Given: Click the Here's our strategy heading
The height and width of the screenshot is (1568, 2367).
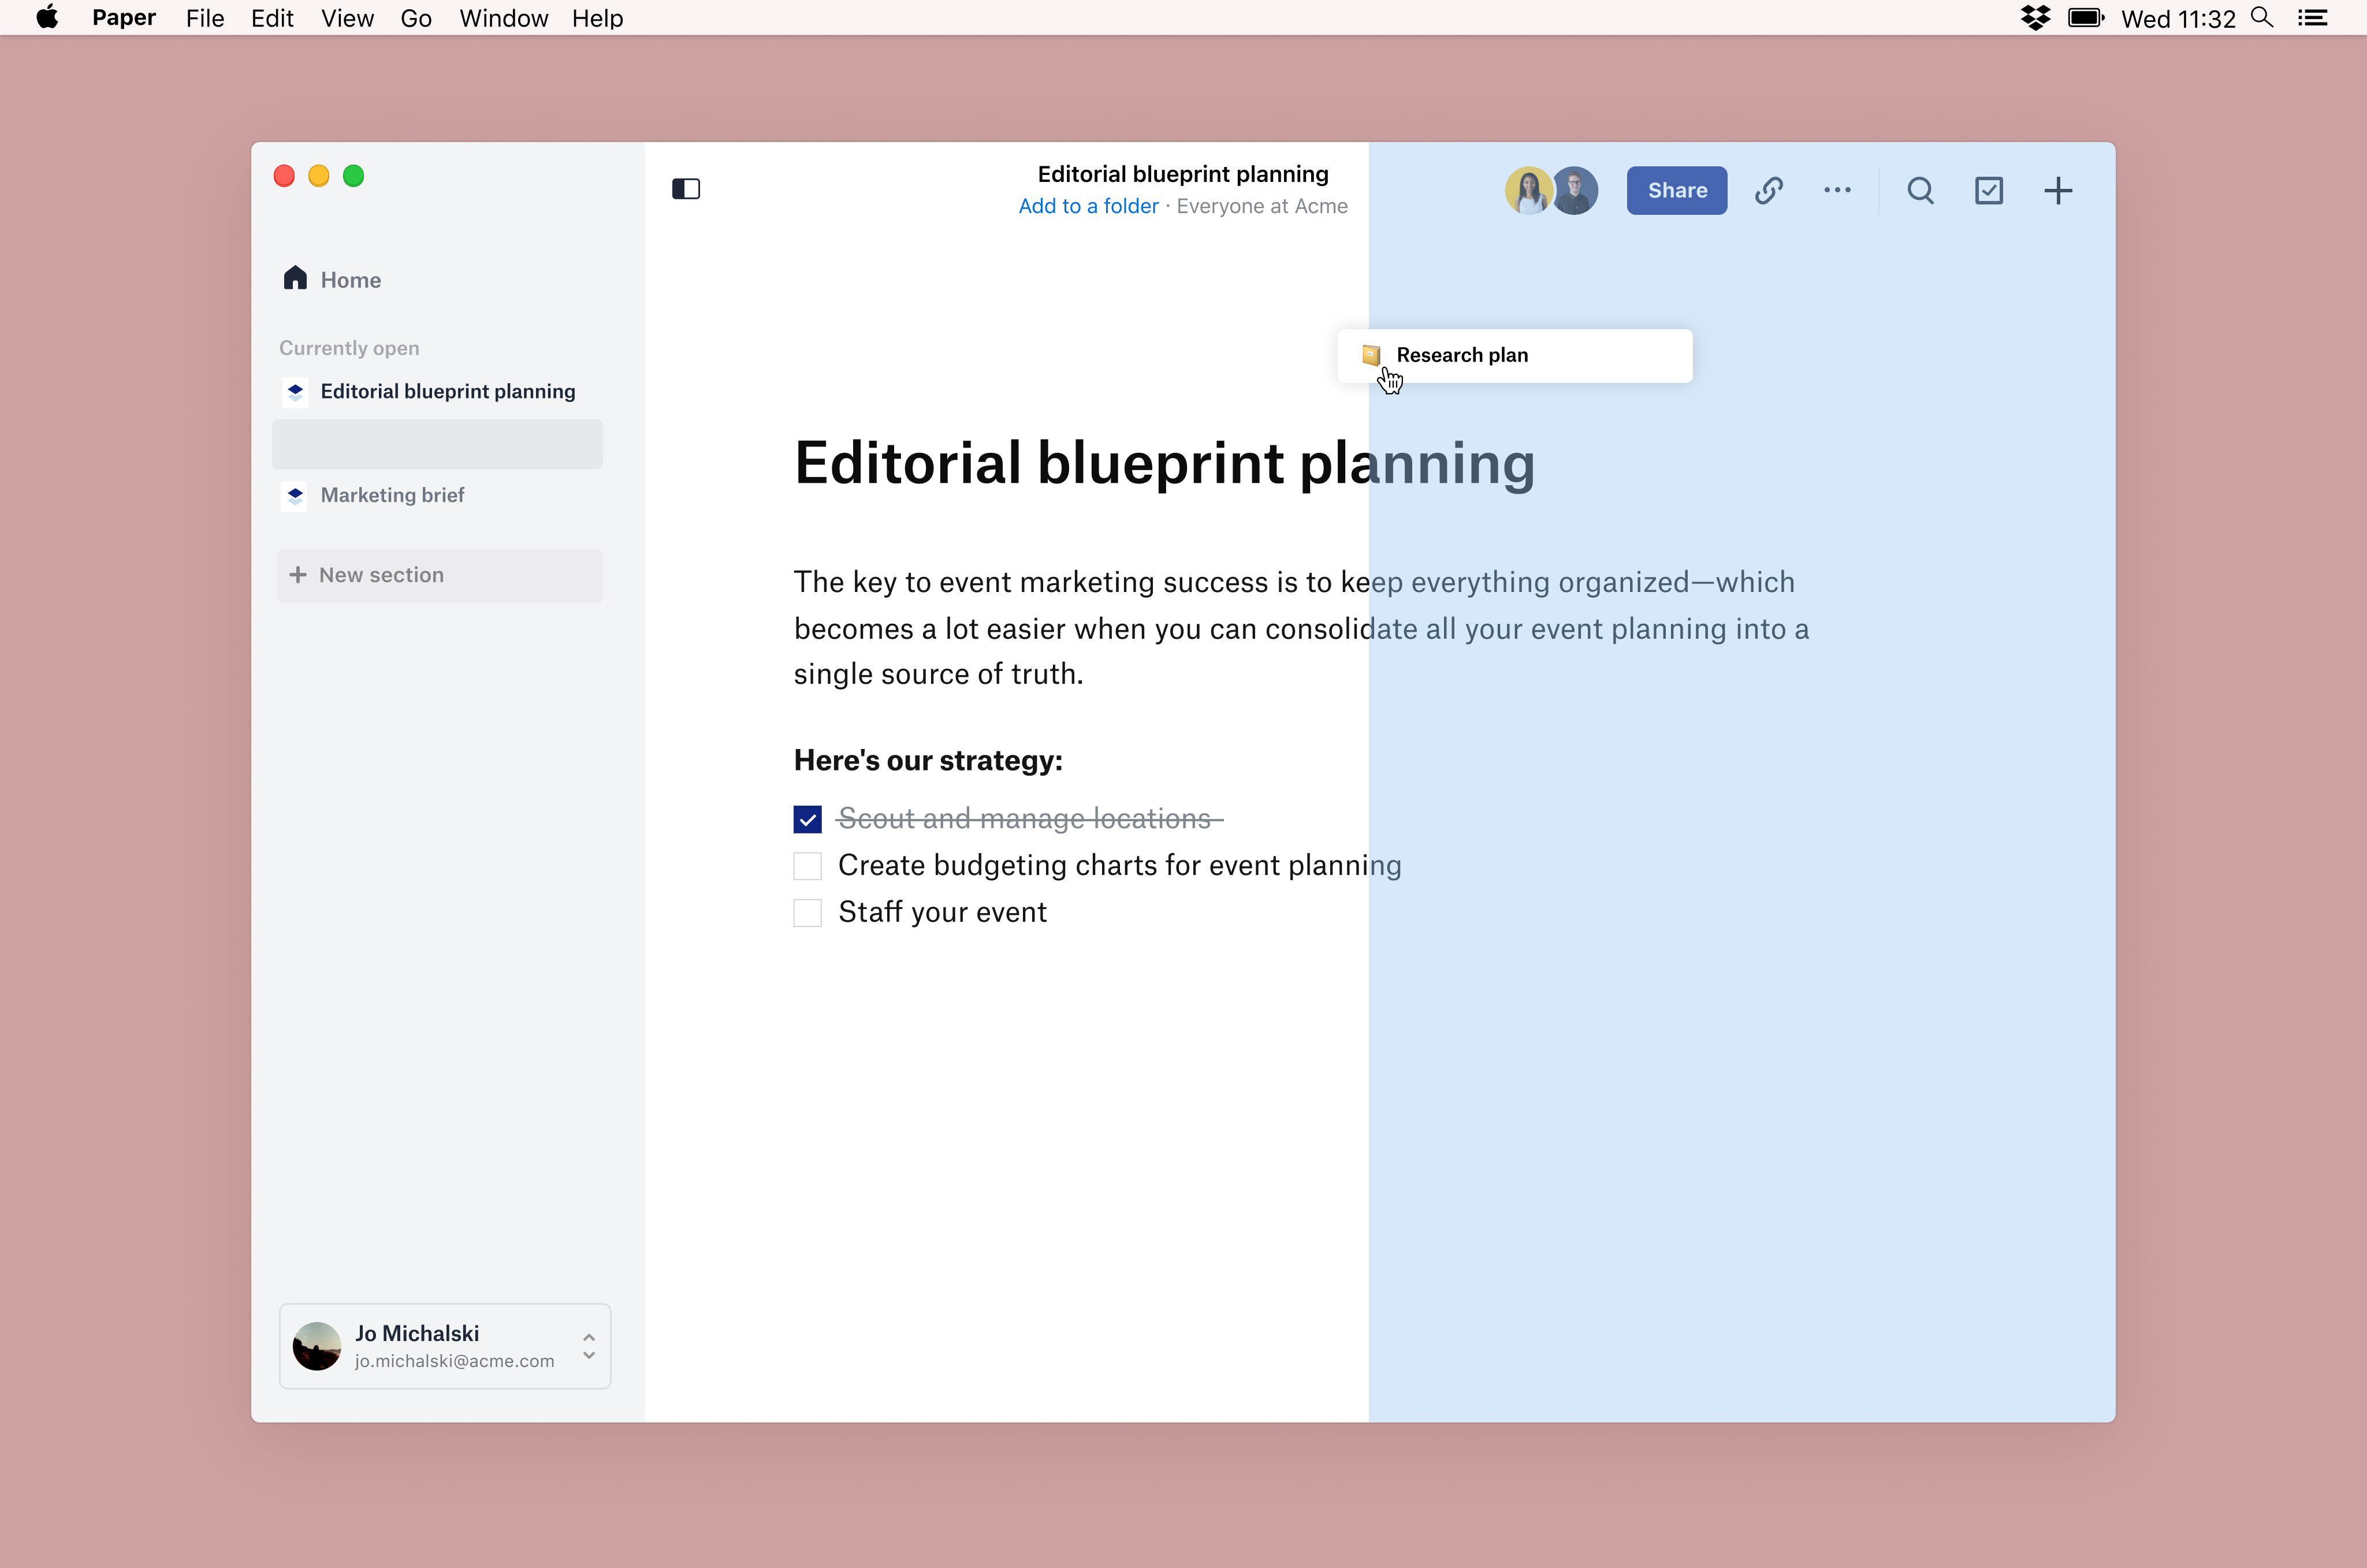Looking at the screenshot, I should 928,760.
